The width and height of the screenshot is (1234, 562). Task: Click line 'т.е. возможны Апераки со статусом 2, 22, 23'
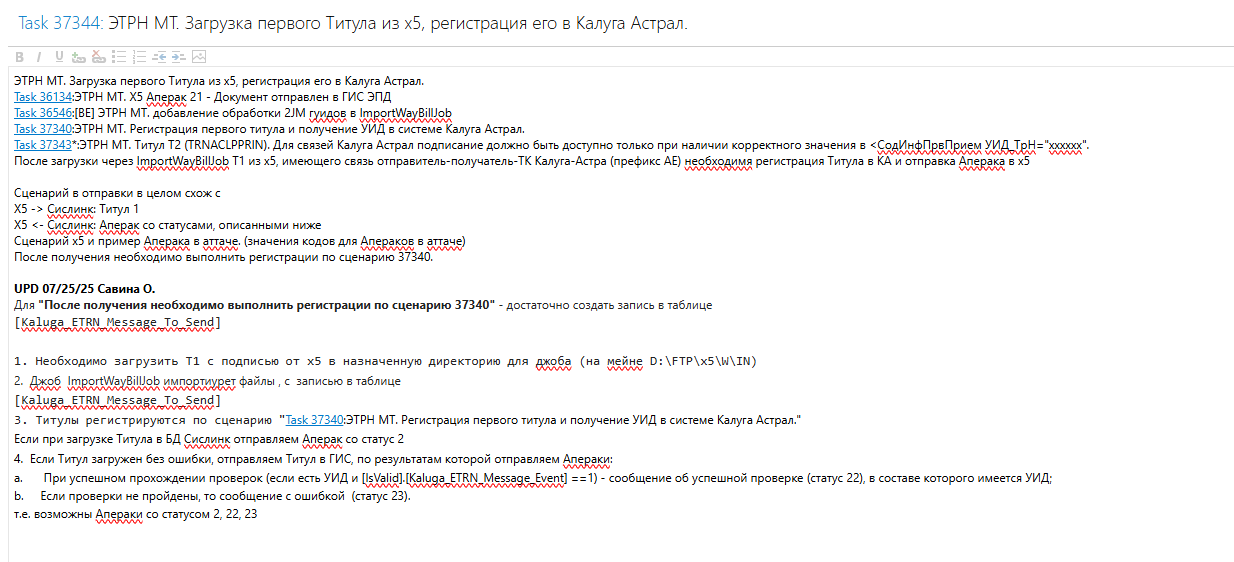click(x=136, y=513)
